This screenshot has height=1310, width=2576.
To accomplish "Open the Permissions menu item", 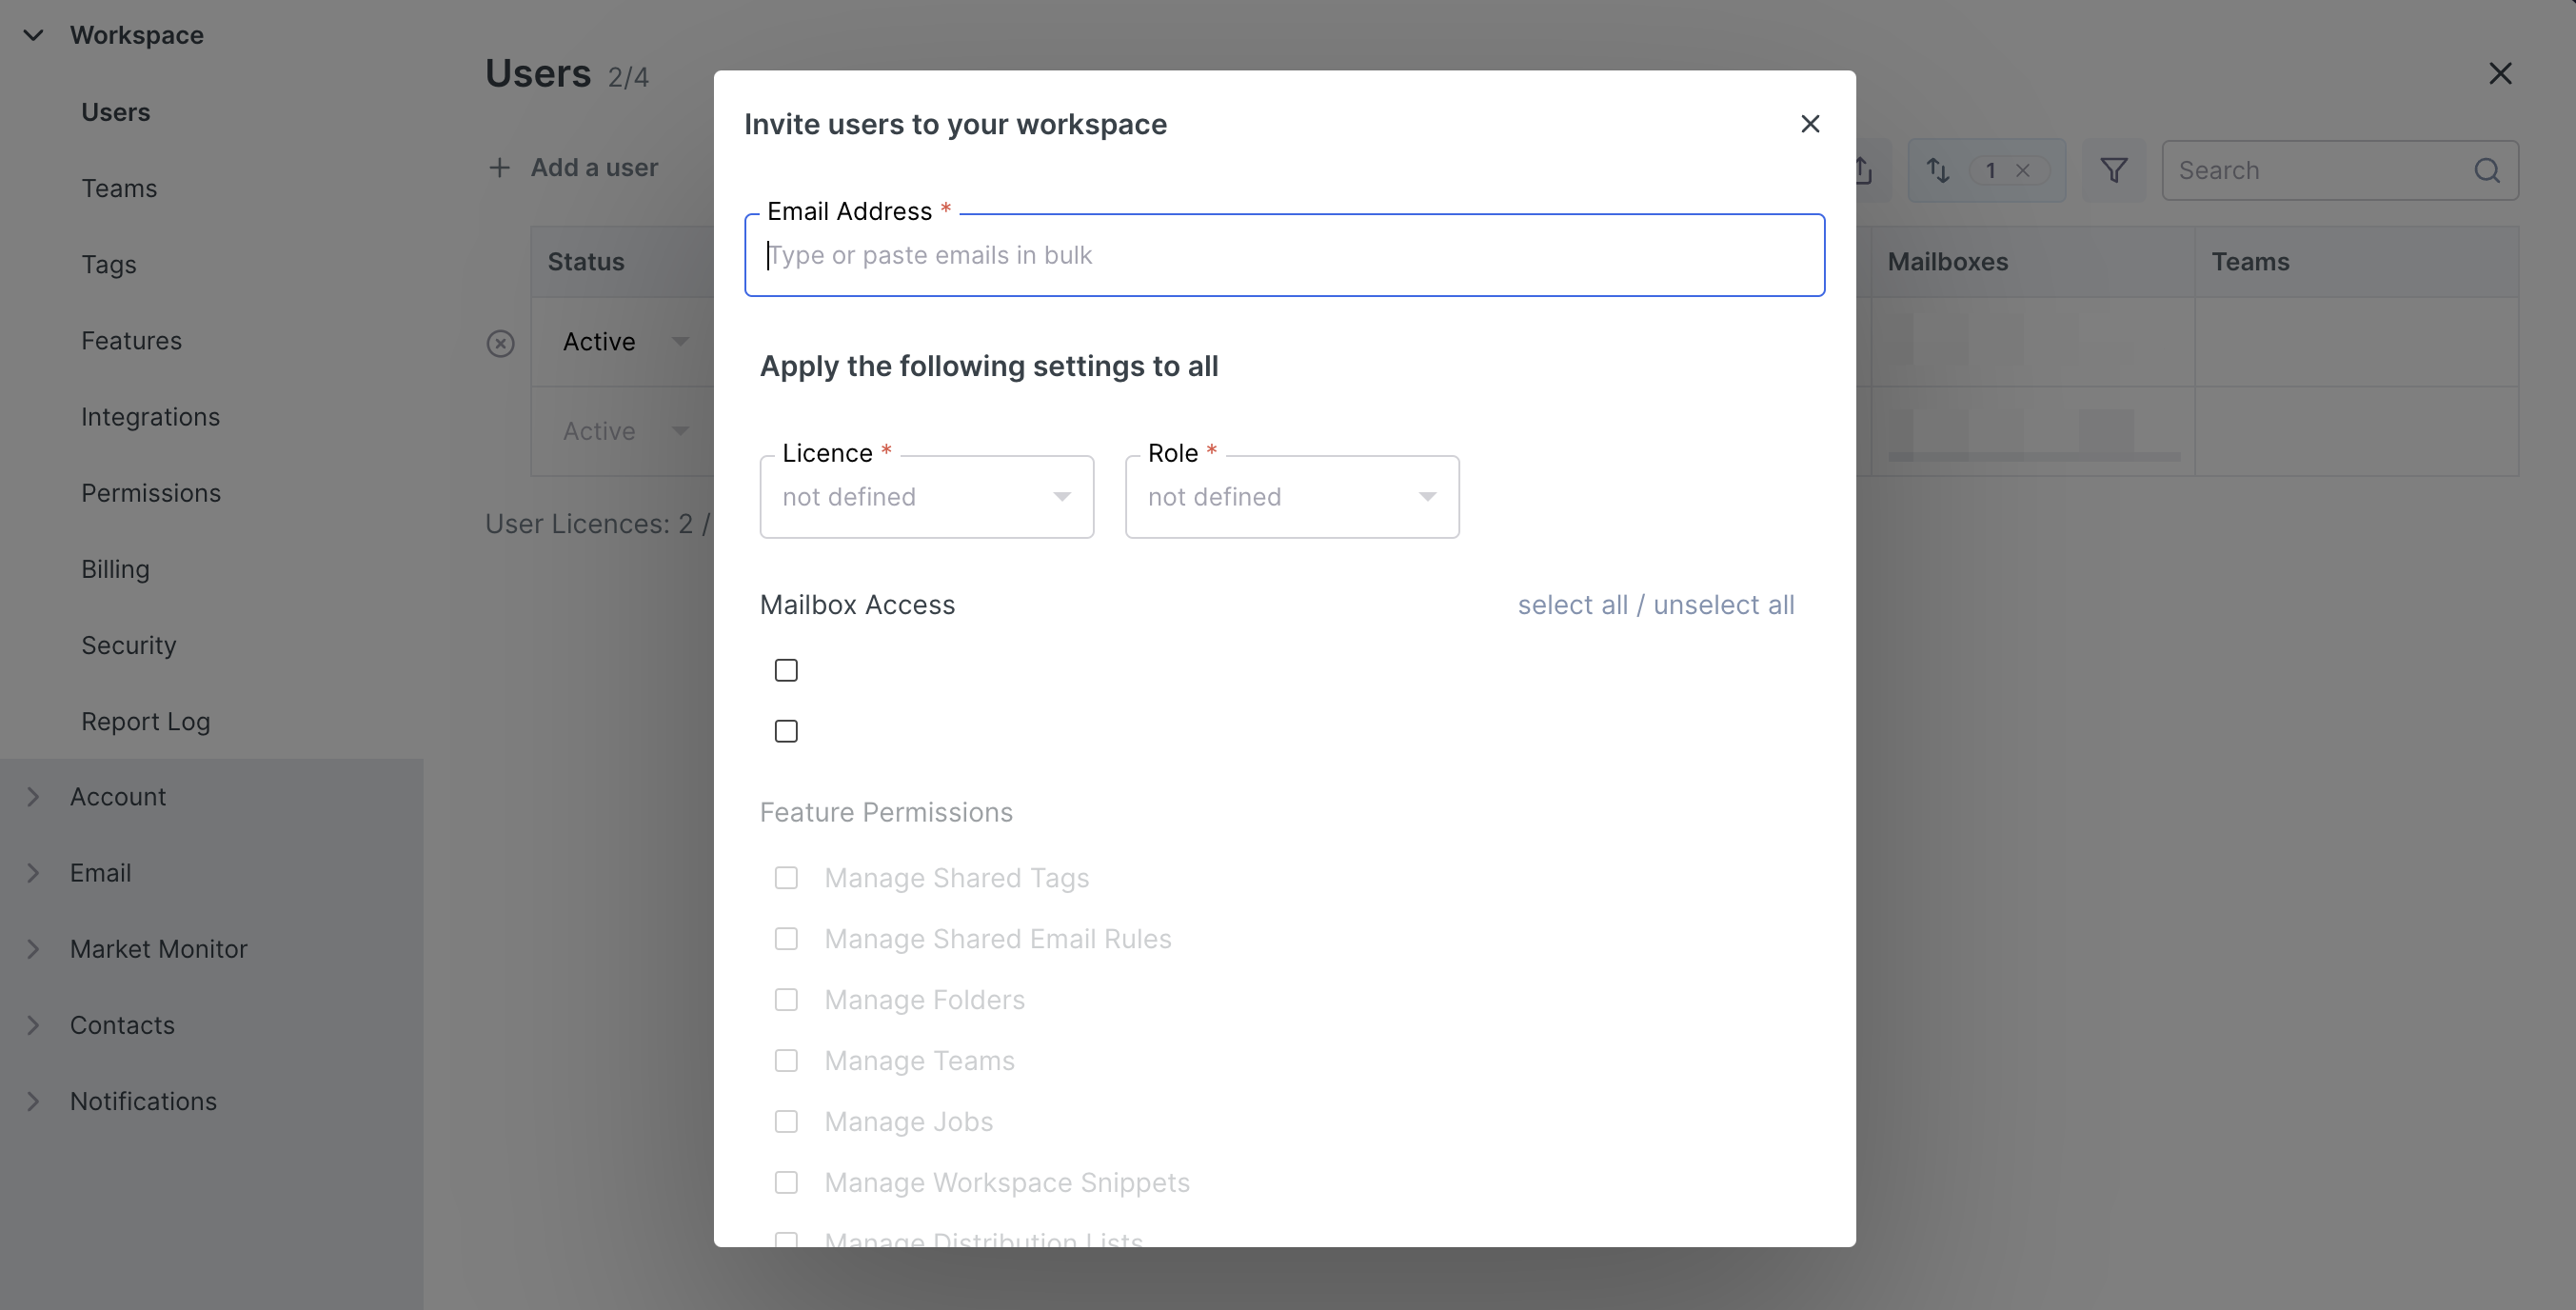I will [151, 493].
